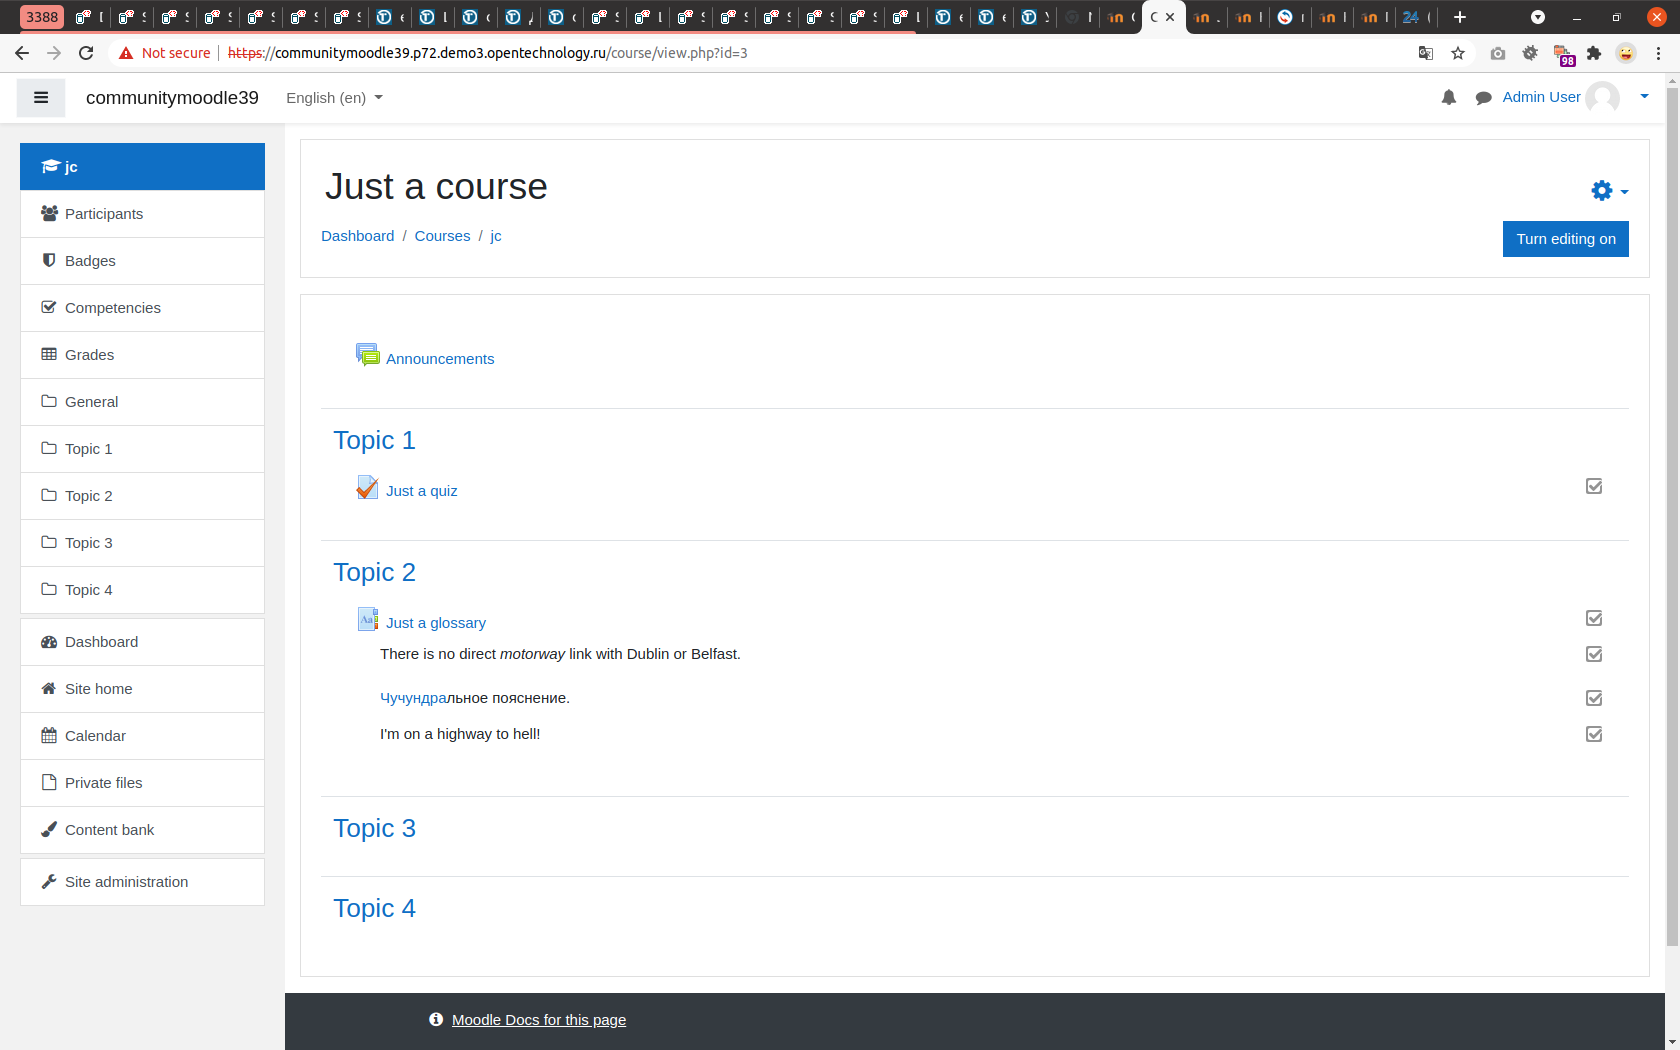Go to Courses in the breadcrumb
This screenshot has width=1680, height=1050.
[x=442, y=236]
